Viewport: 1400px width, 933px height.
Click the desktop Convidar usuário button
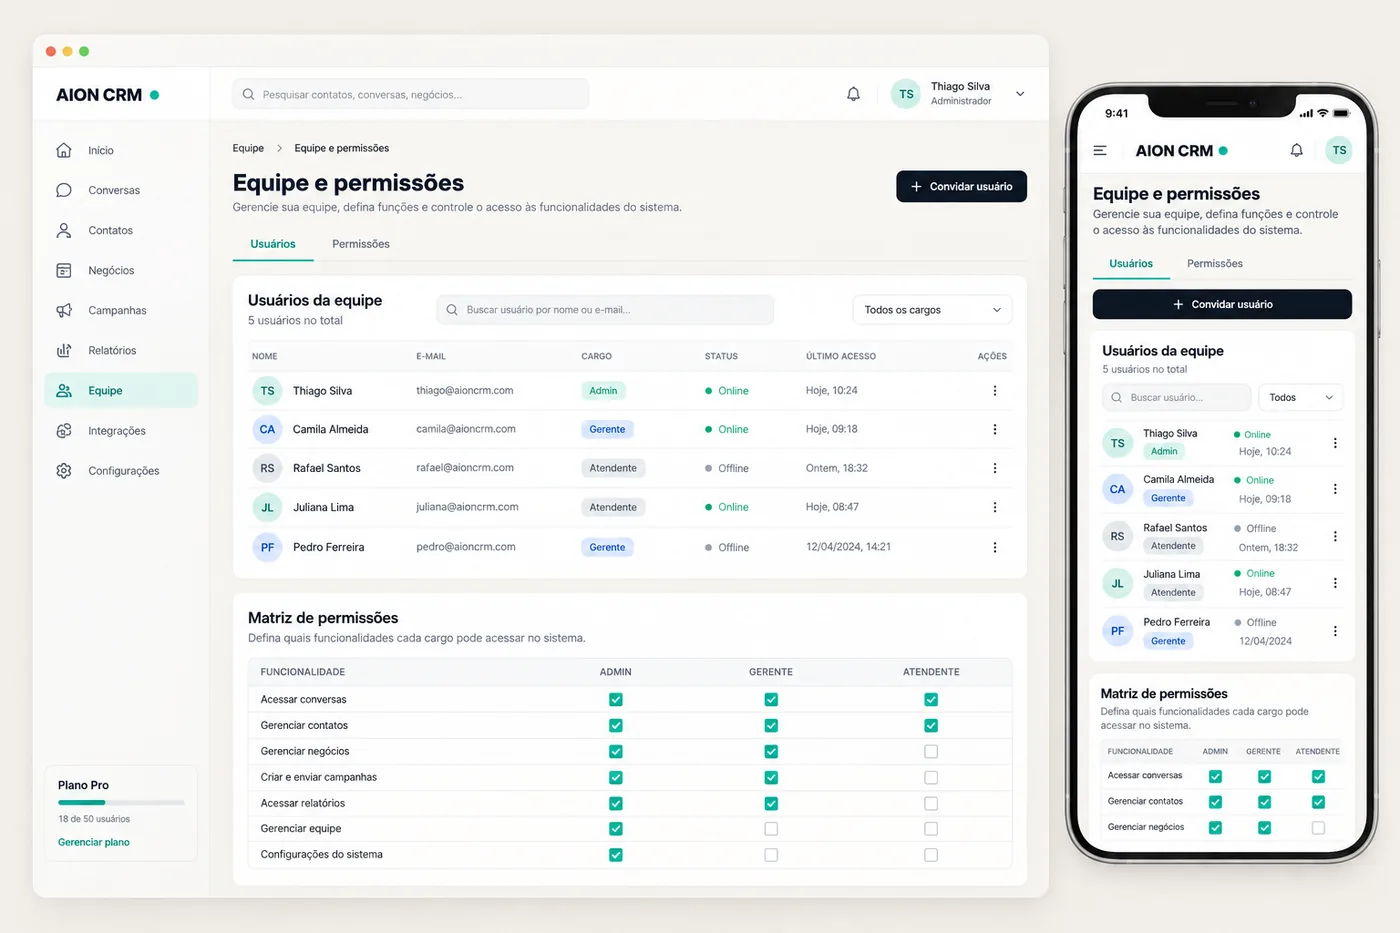(x=961, y=187)
